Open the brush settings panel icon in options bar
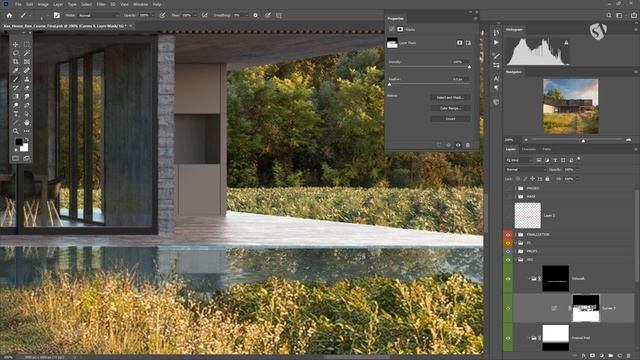 pos(57,15)
